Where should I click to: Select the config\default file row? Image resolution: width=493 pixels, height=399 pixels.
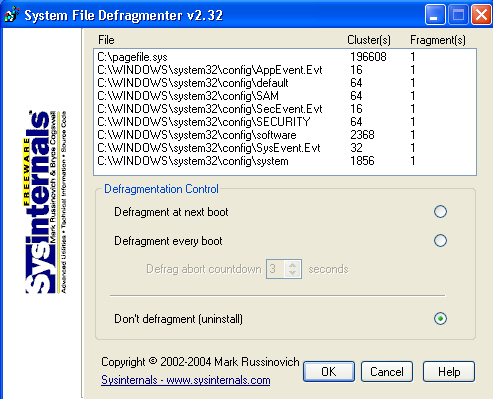click(285, 83)
